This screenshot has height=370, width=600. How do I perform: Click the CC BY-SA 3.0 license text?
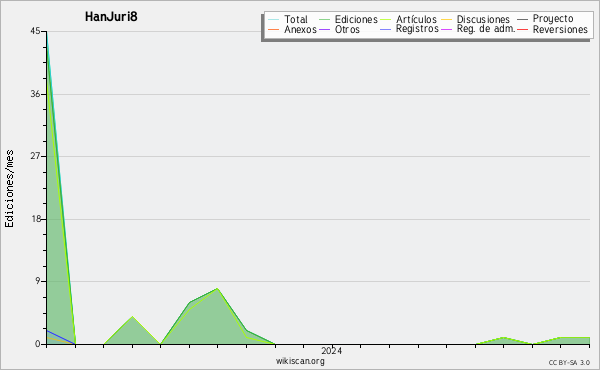569,363
